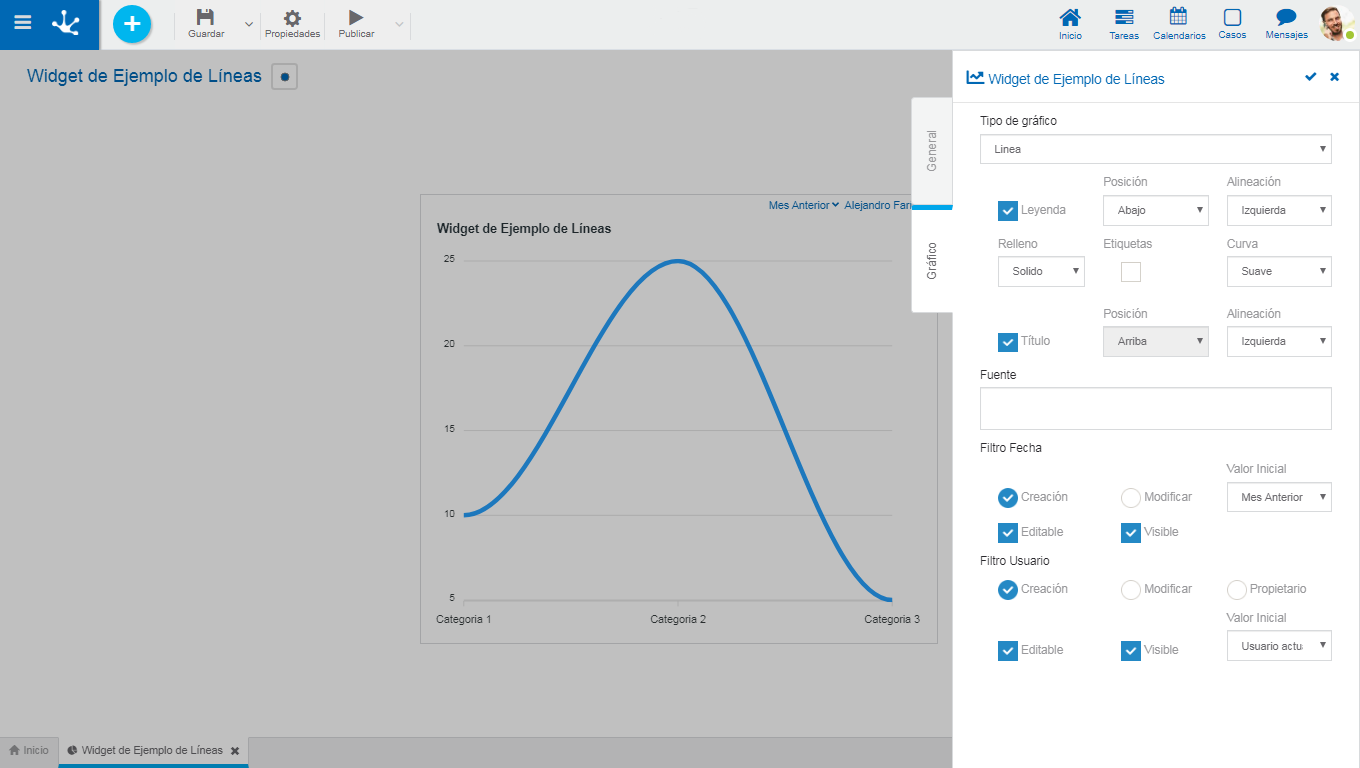Enable the Etiquetas checkbox
1360x768 pixels.
[x=1131, y=272]
